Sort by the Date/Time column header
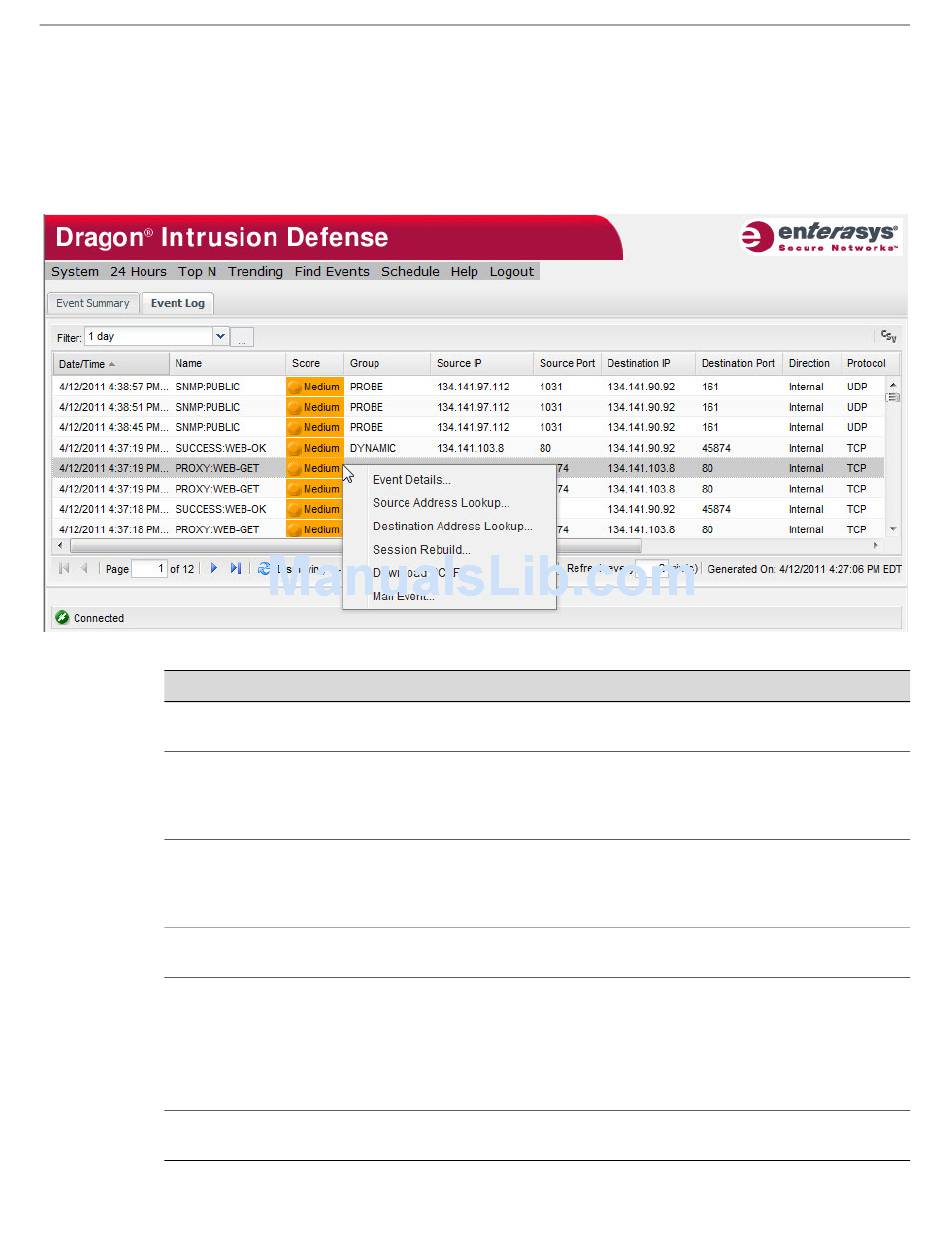Screen dimensions: 950x1260 111,364
